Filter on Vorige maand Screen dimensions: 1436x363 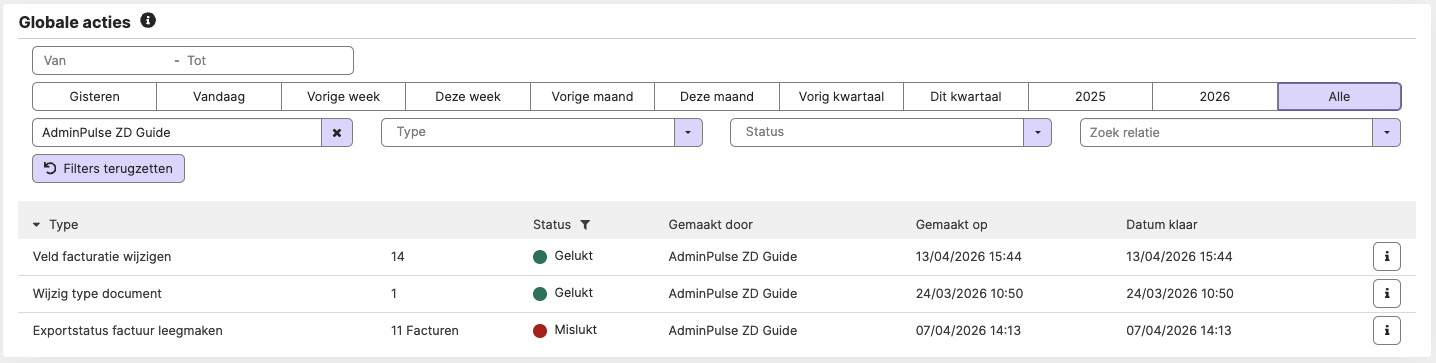(592, 96)
